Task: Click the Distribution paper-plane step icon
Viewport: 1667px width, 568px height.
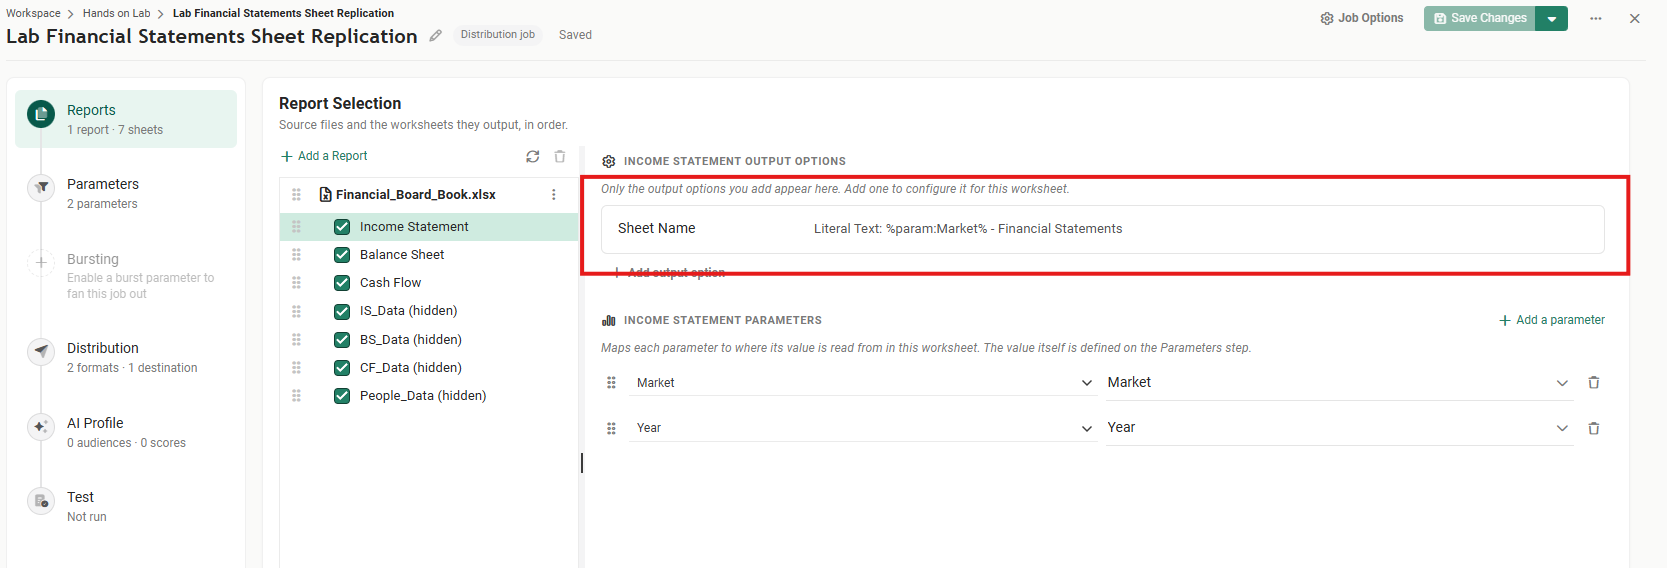Action: (x=41, y=351)
